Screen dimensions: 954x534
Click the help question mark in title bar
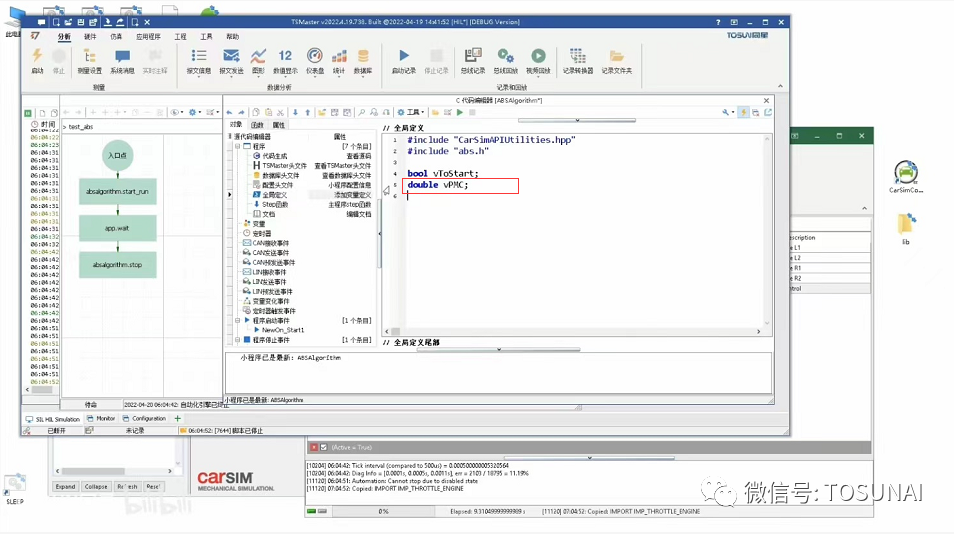(x=718, y=22)
